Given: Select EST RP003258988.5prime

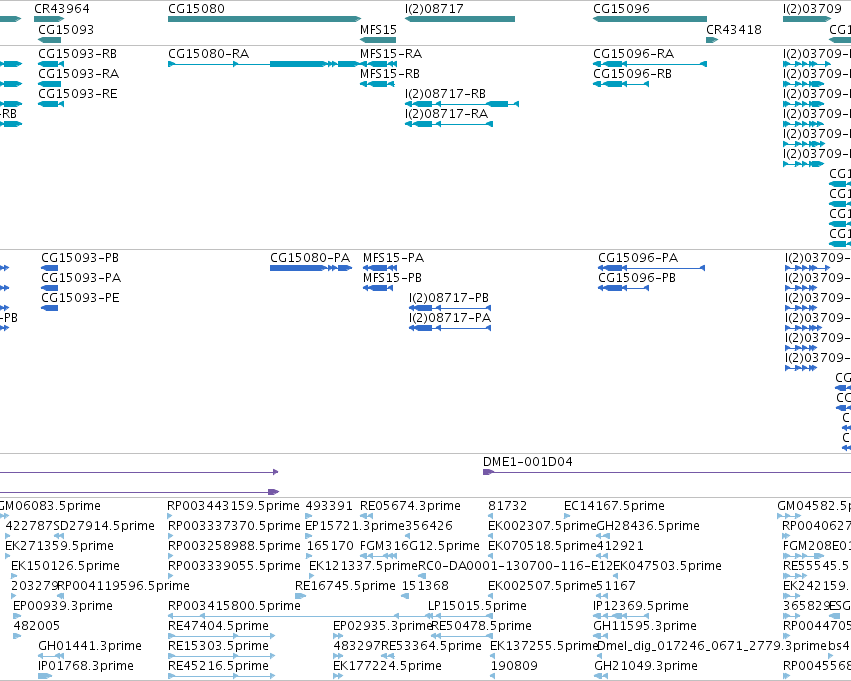Looking at the screenshot, I should click(x=234, y=546).
